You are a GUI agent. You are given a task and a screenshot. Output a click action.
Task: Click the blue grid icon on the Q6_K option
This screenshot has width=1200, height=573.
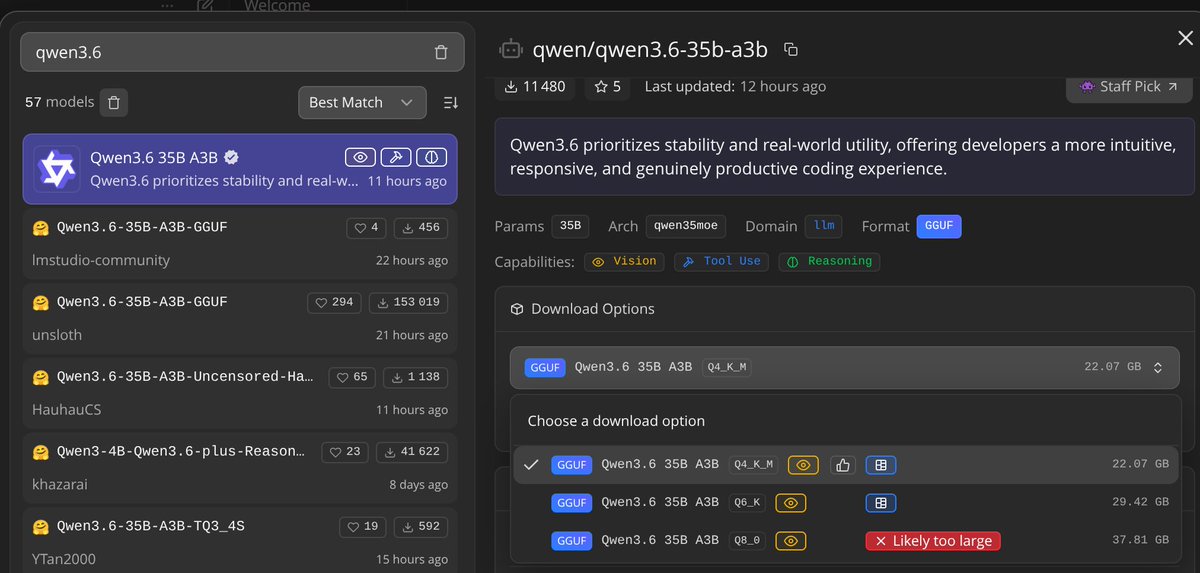[881, 503]
